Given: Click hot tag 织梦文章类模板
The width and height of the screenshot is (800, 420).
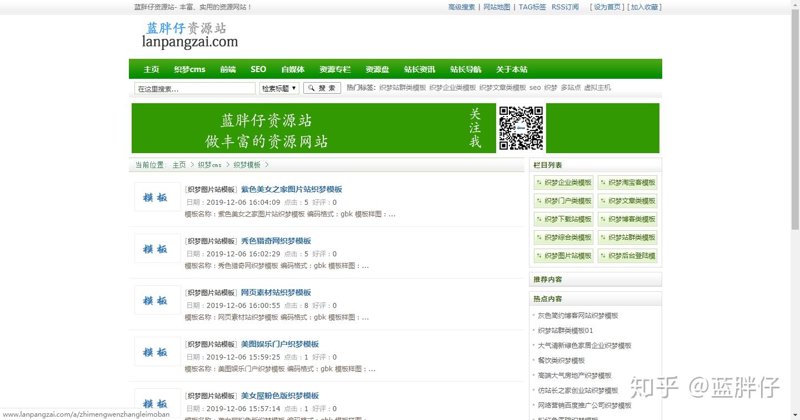Looking at the screenshot, I should pos(503,88).
